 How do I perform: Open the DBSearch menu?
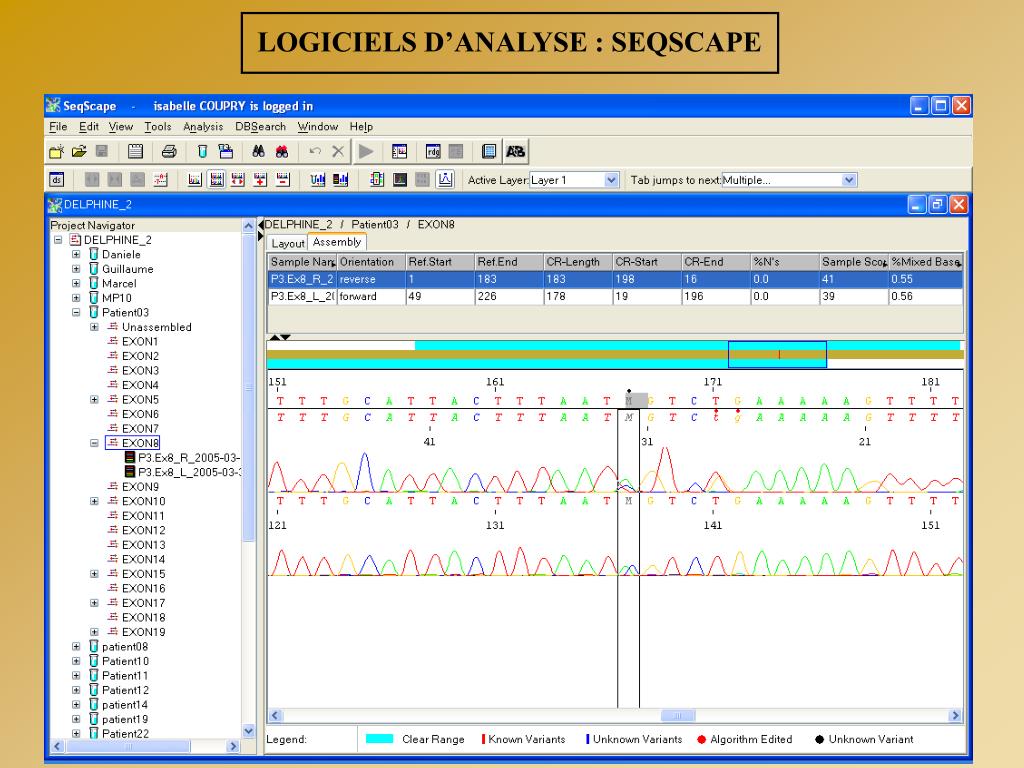[x=260, y=127]
